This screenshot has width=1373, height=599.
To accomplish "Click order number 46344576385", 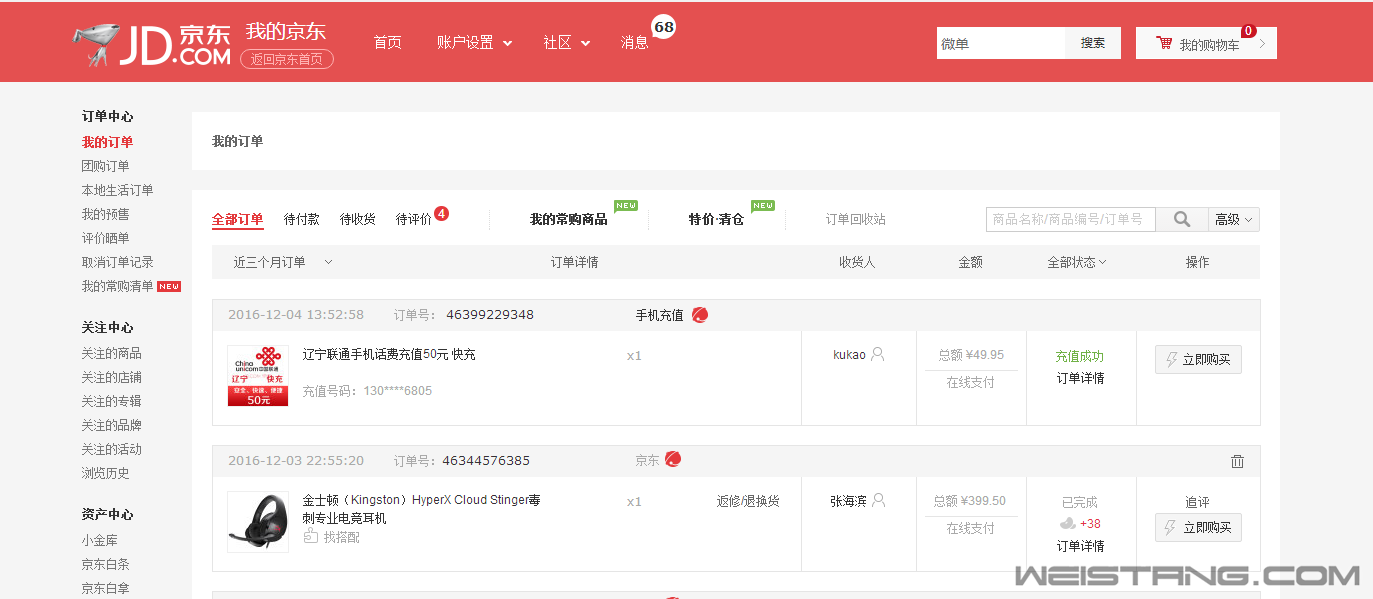I will (x=486, y=461).
